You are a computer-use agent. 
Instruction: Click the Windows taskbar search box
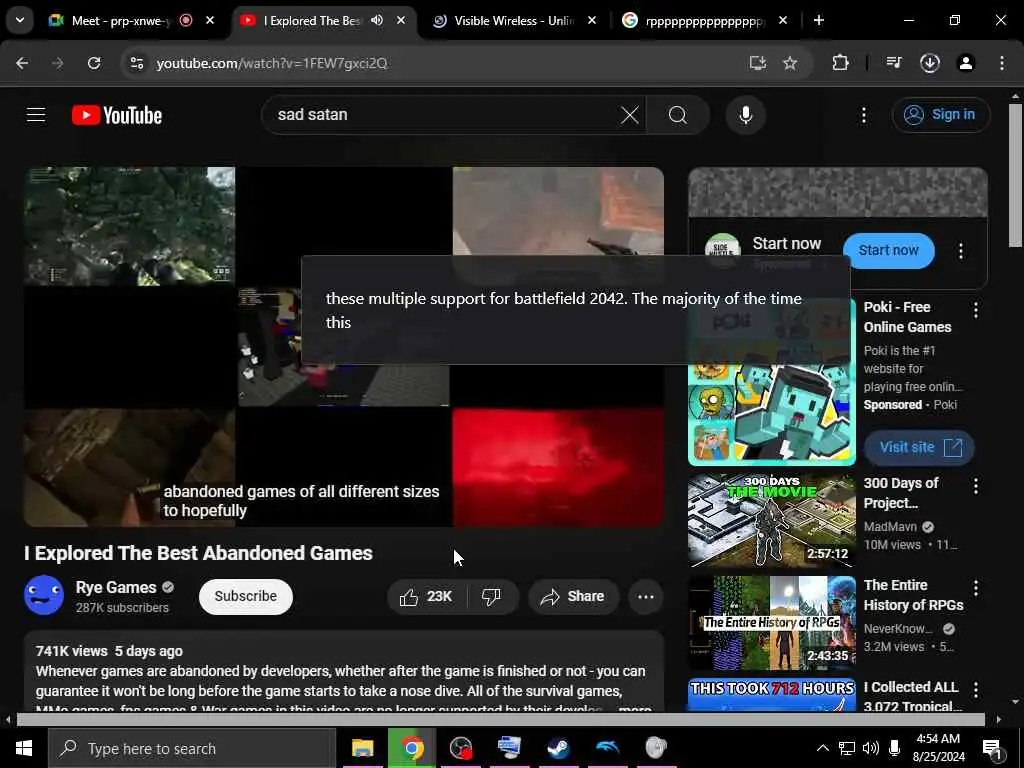coord(192,748)
